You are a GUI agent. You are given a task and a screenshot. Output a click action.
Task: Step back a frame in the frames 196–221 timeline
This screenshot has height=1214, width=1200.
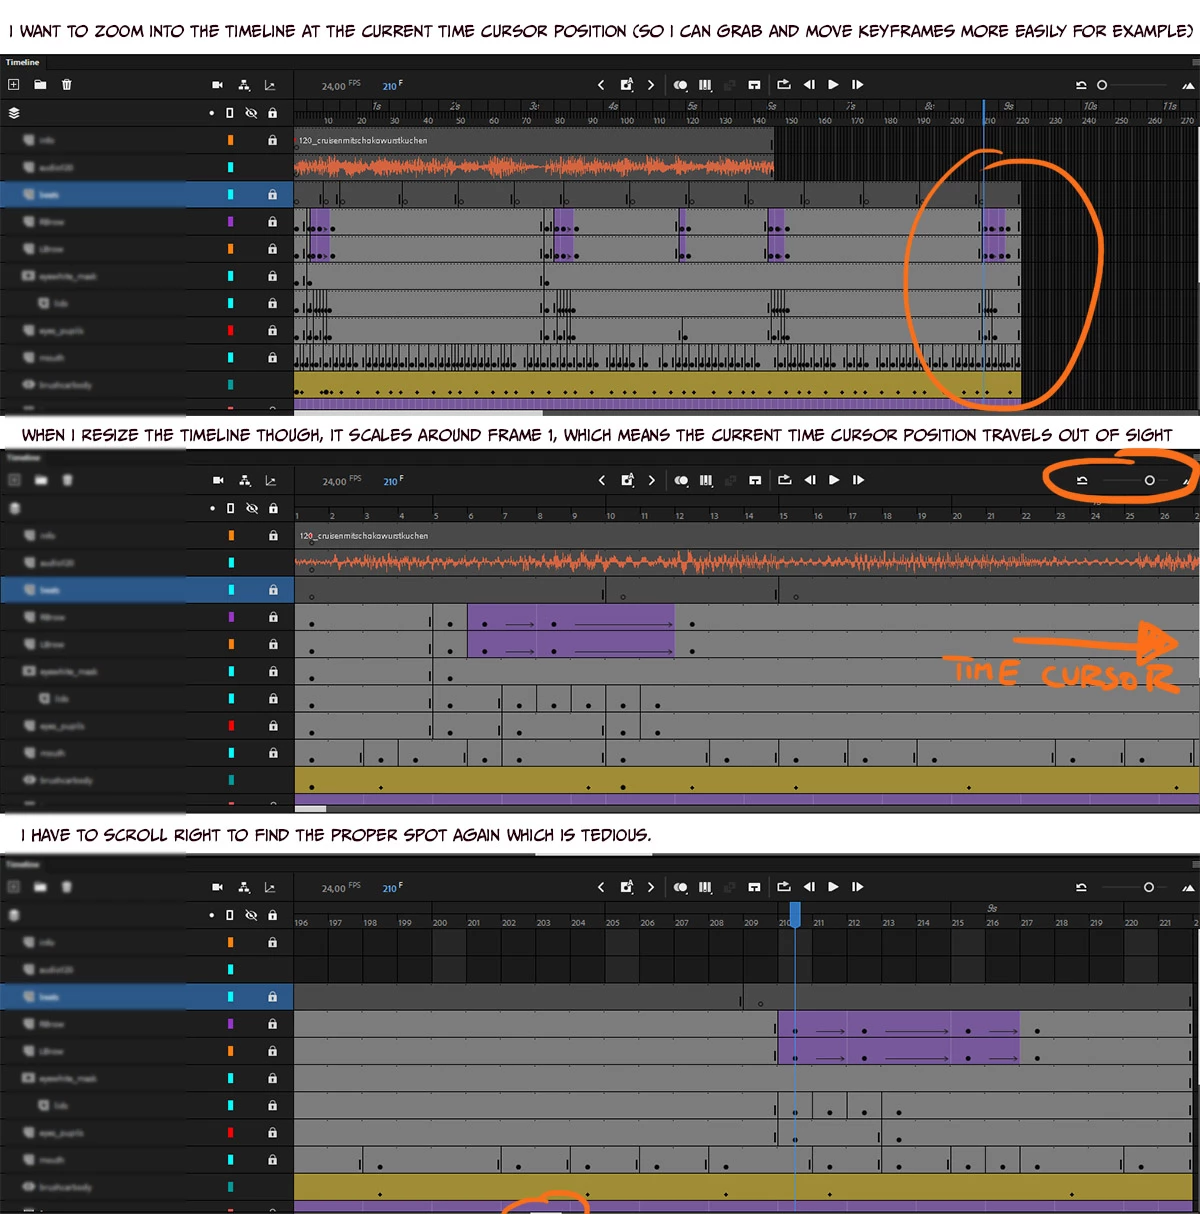click(809, 887)
